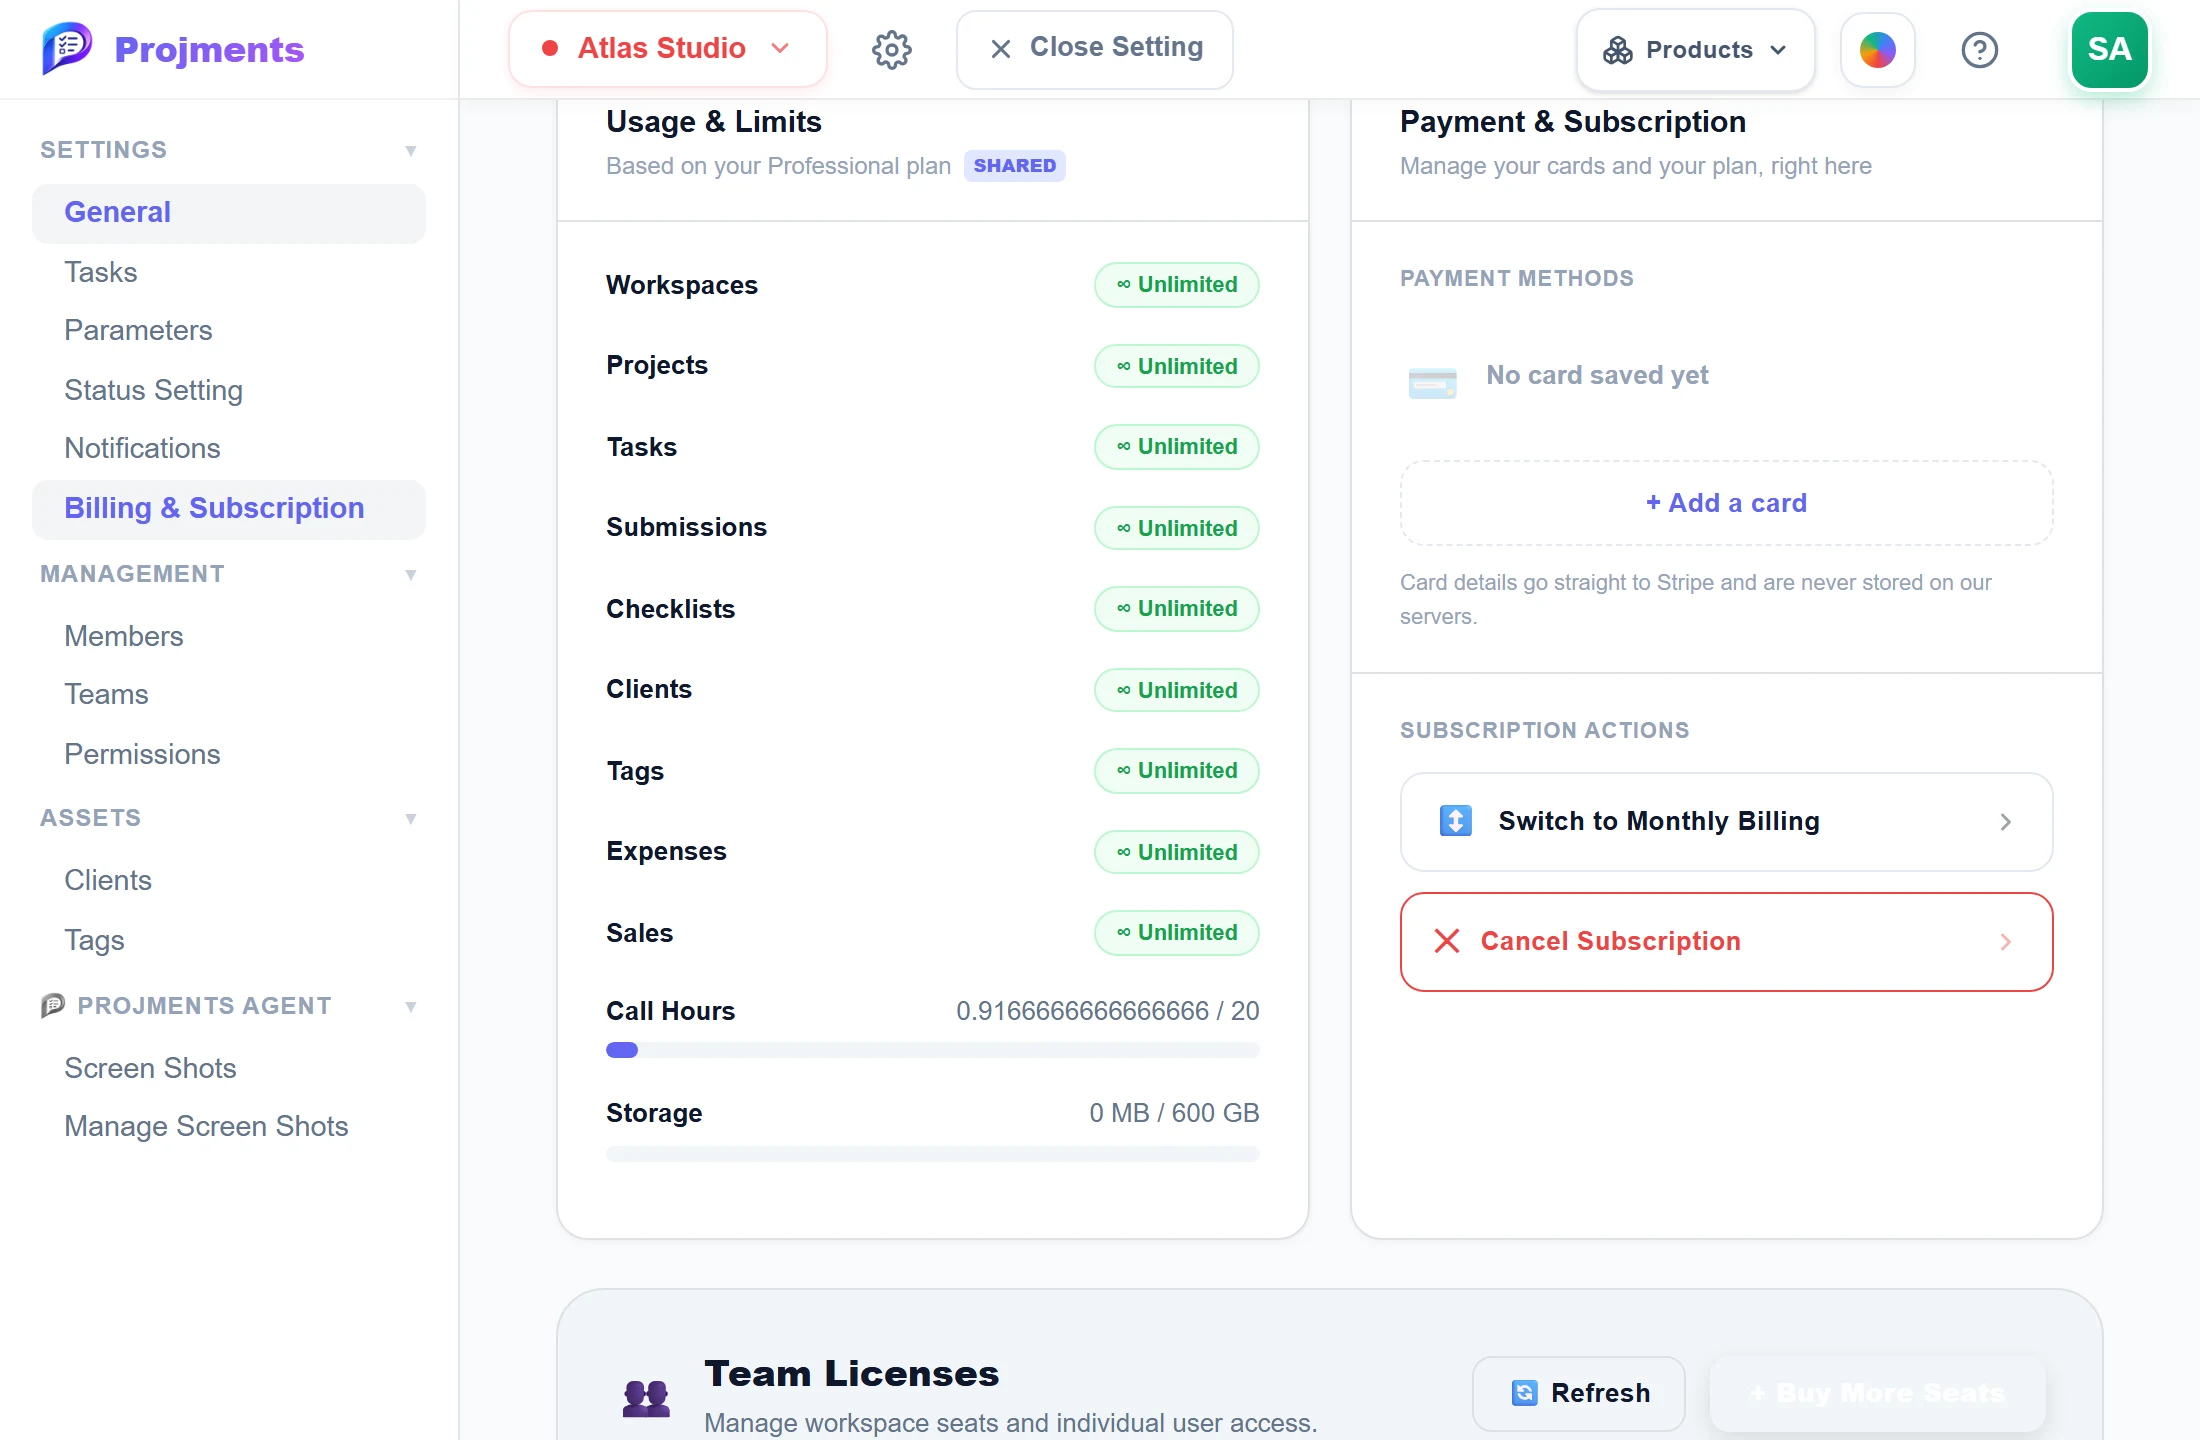This screenshot has width=2200, height=1440.
Task: Click the Team Licenses people icon
Action: pos(646,1397)
